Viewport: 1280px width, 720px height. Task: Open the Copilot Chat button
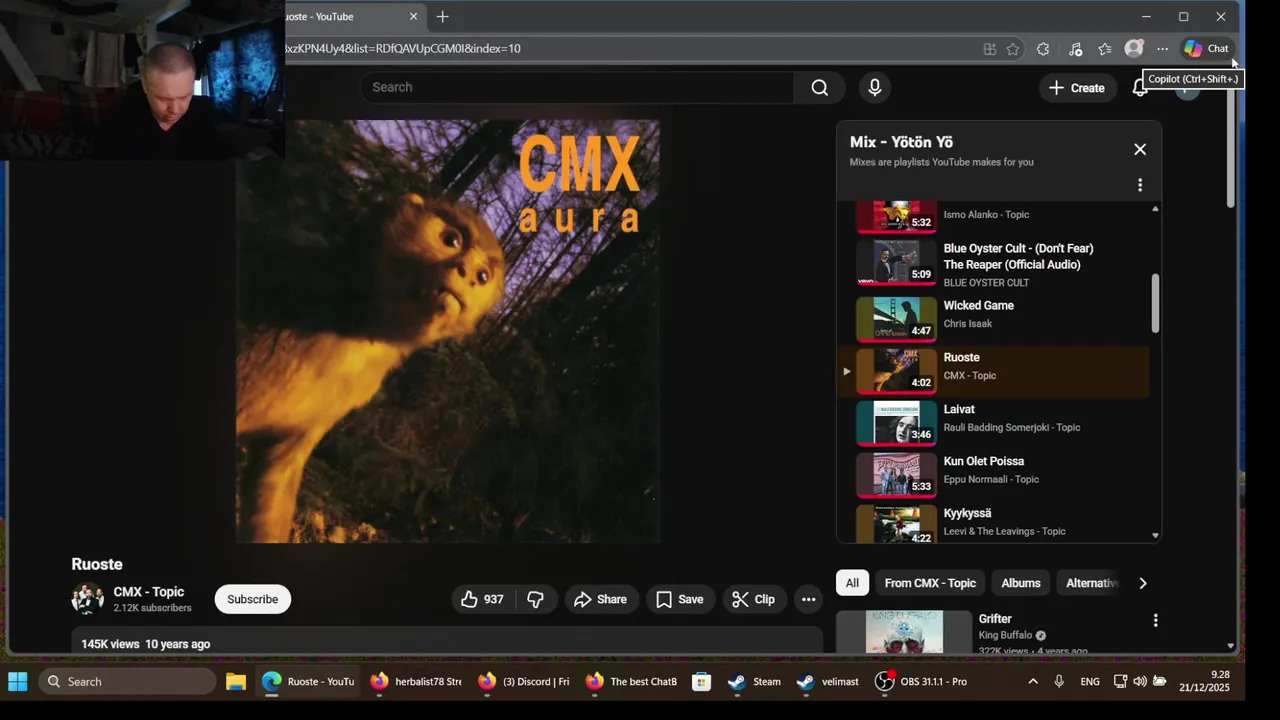1206,48
